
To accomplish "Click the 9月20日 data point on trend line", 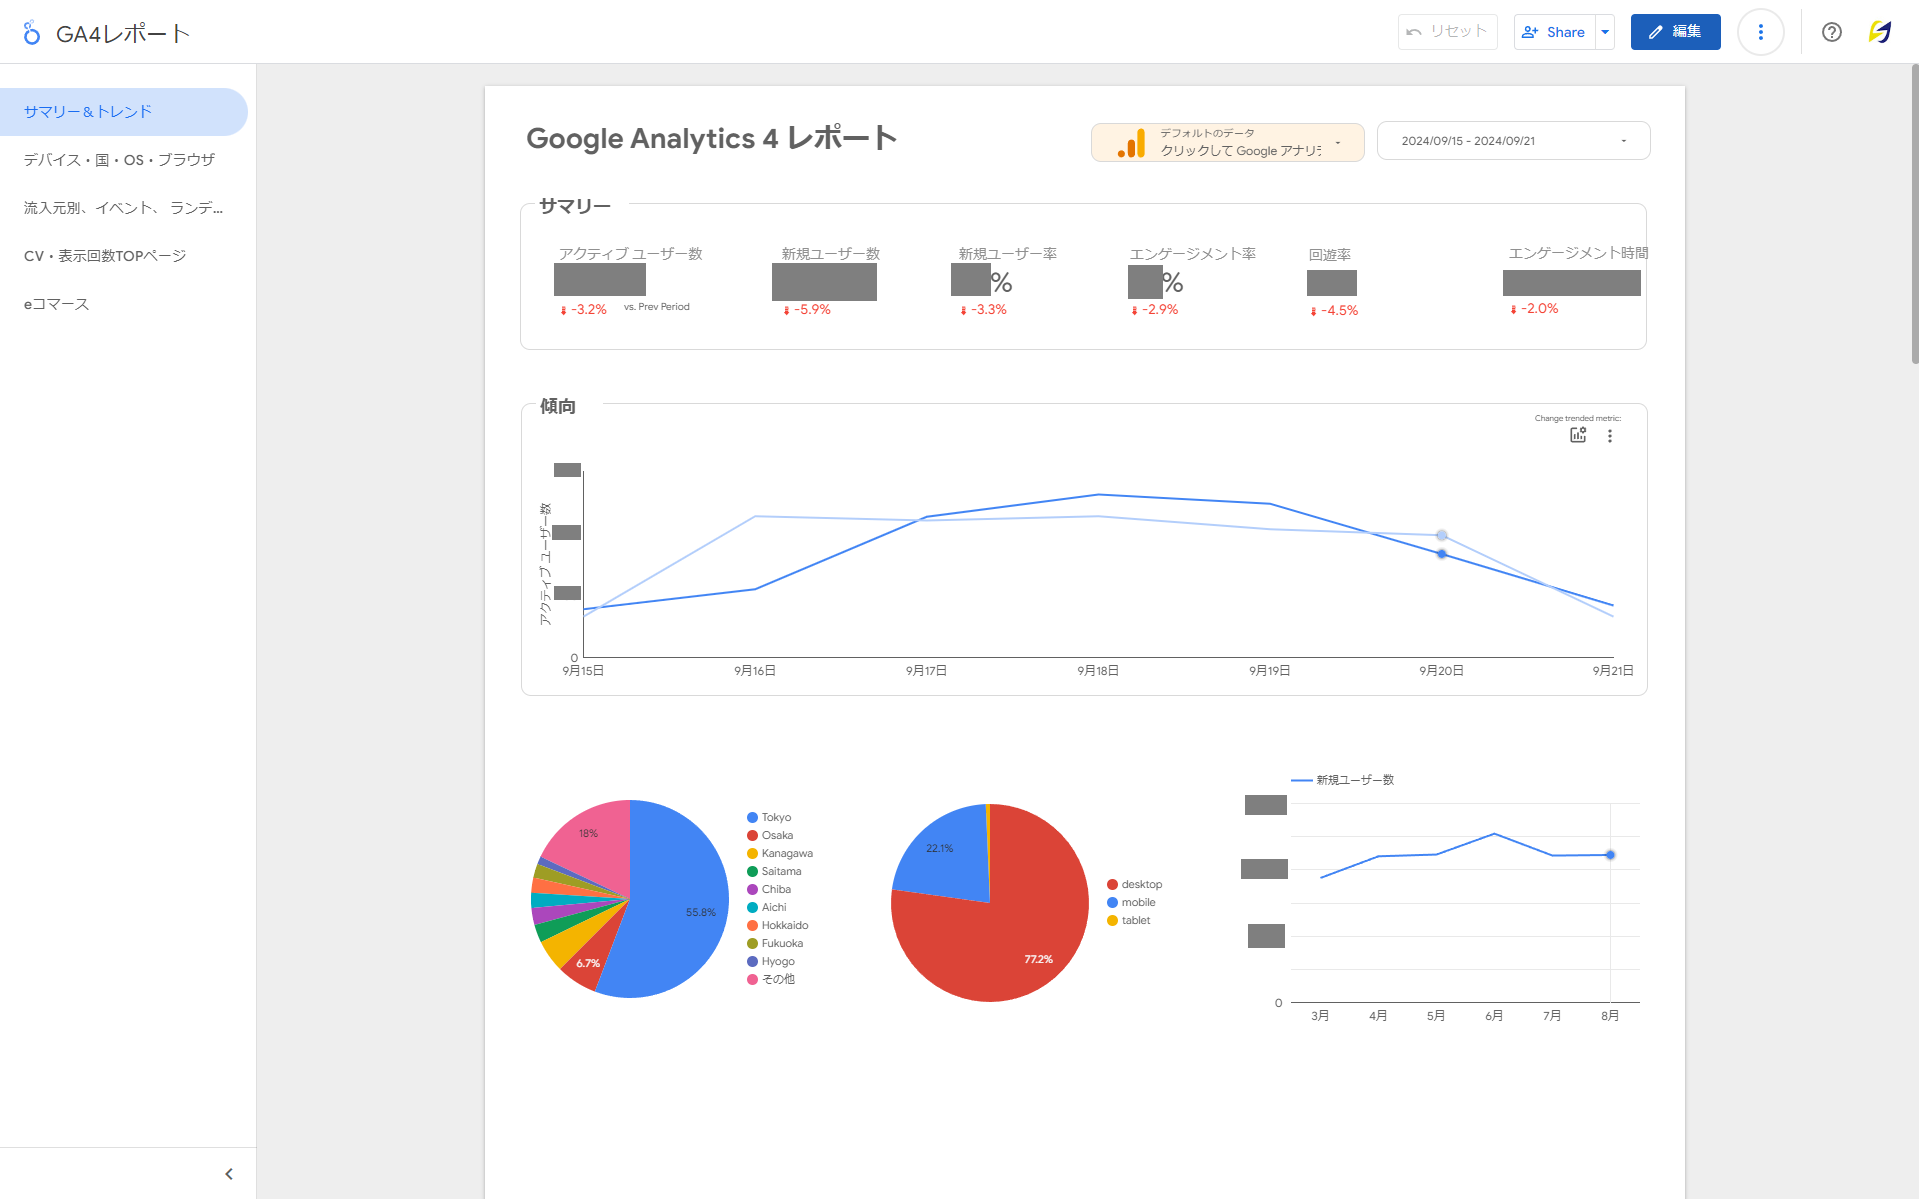I will 1441,553.
